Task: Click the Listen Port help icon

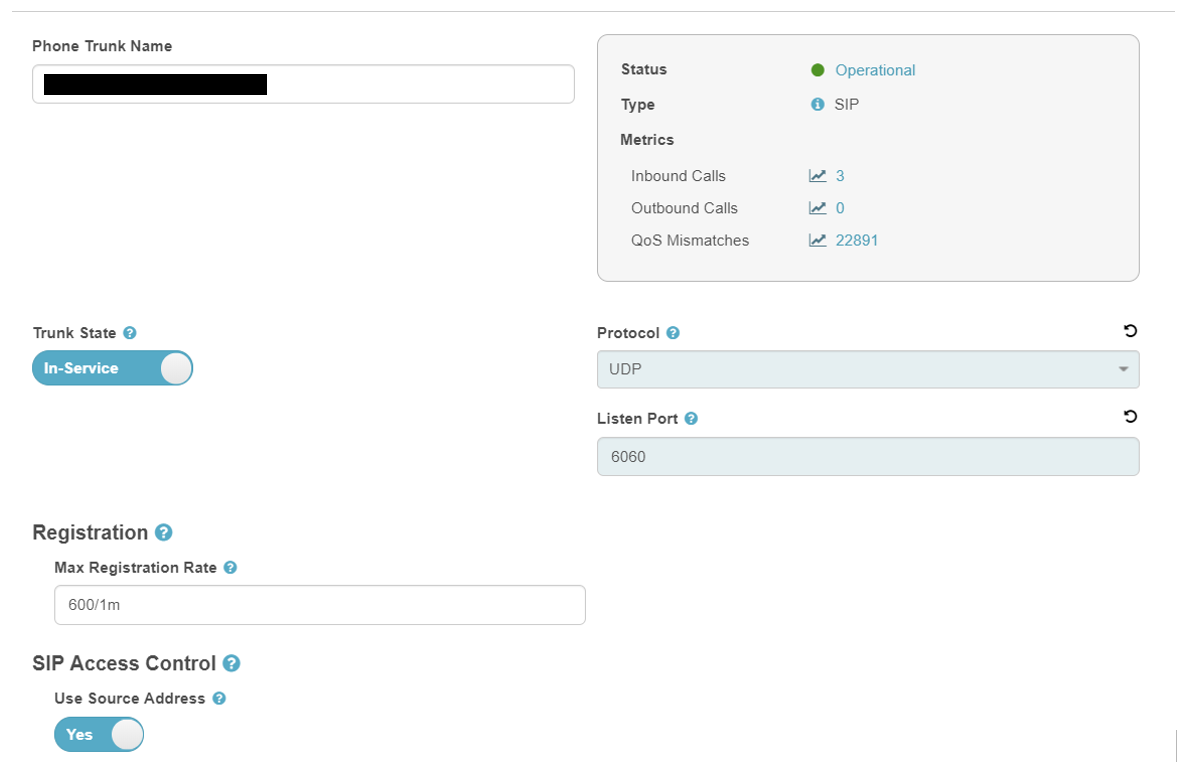Action: [x=691, y=419]
